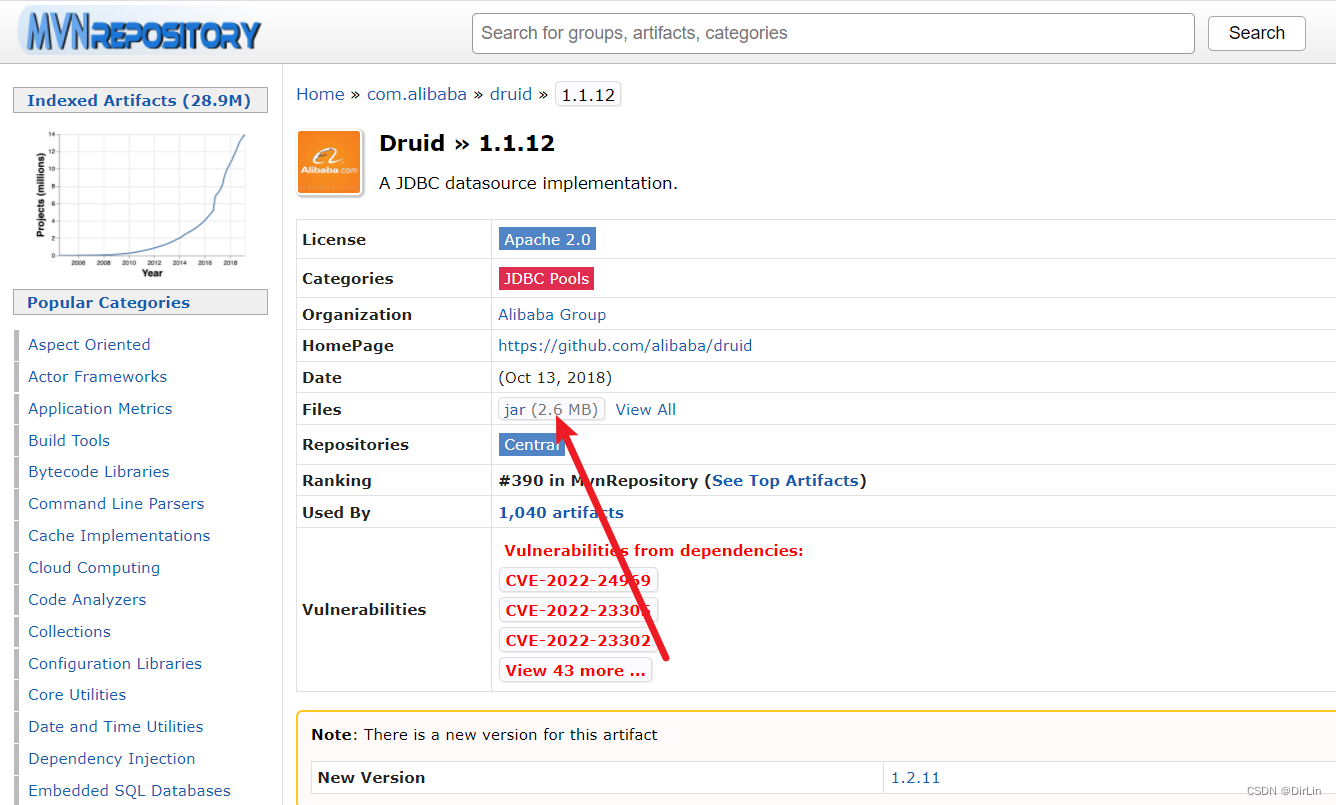The image size is (1336, 805).
Task: Click the Alibaba.com Druid artifact logo
Action: point(330,162)
